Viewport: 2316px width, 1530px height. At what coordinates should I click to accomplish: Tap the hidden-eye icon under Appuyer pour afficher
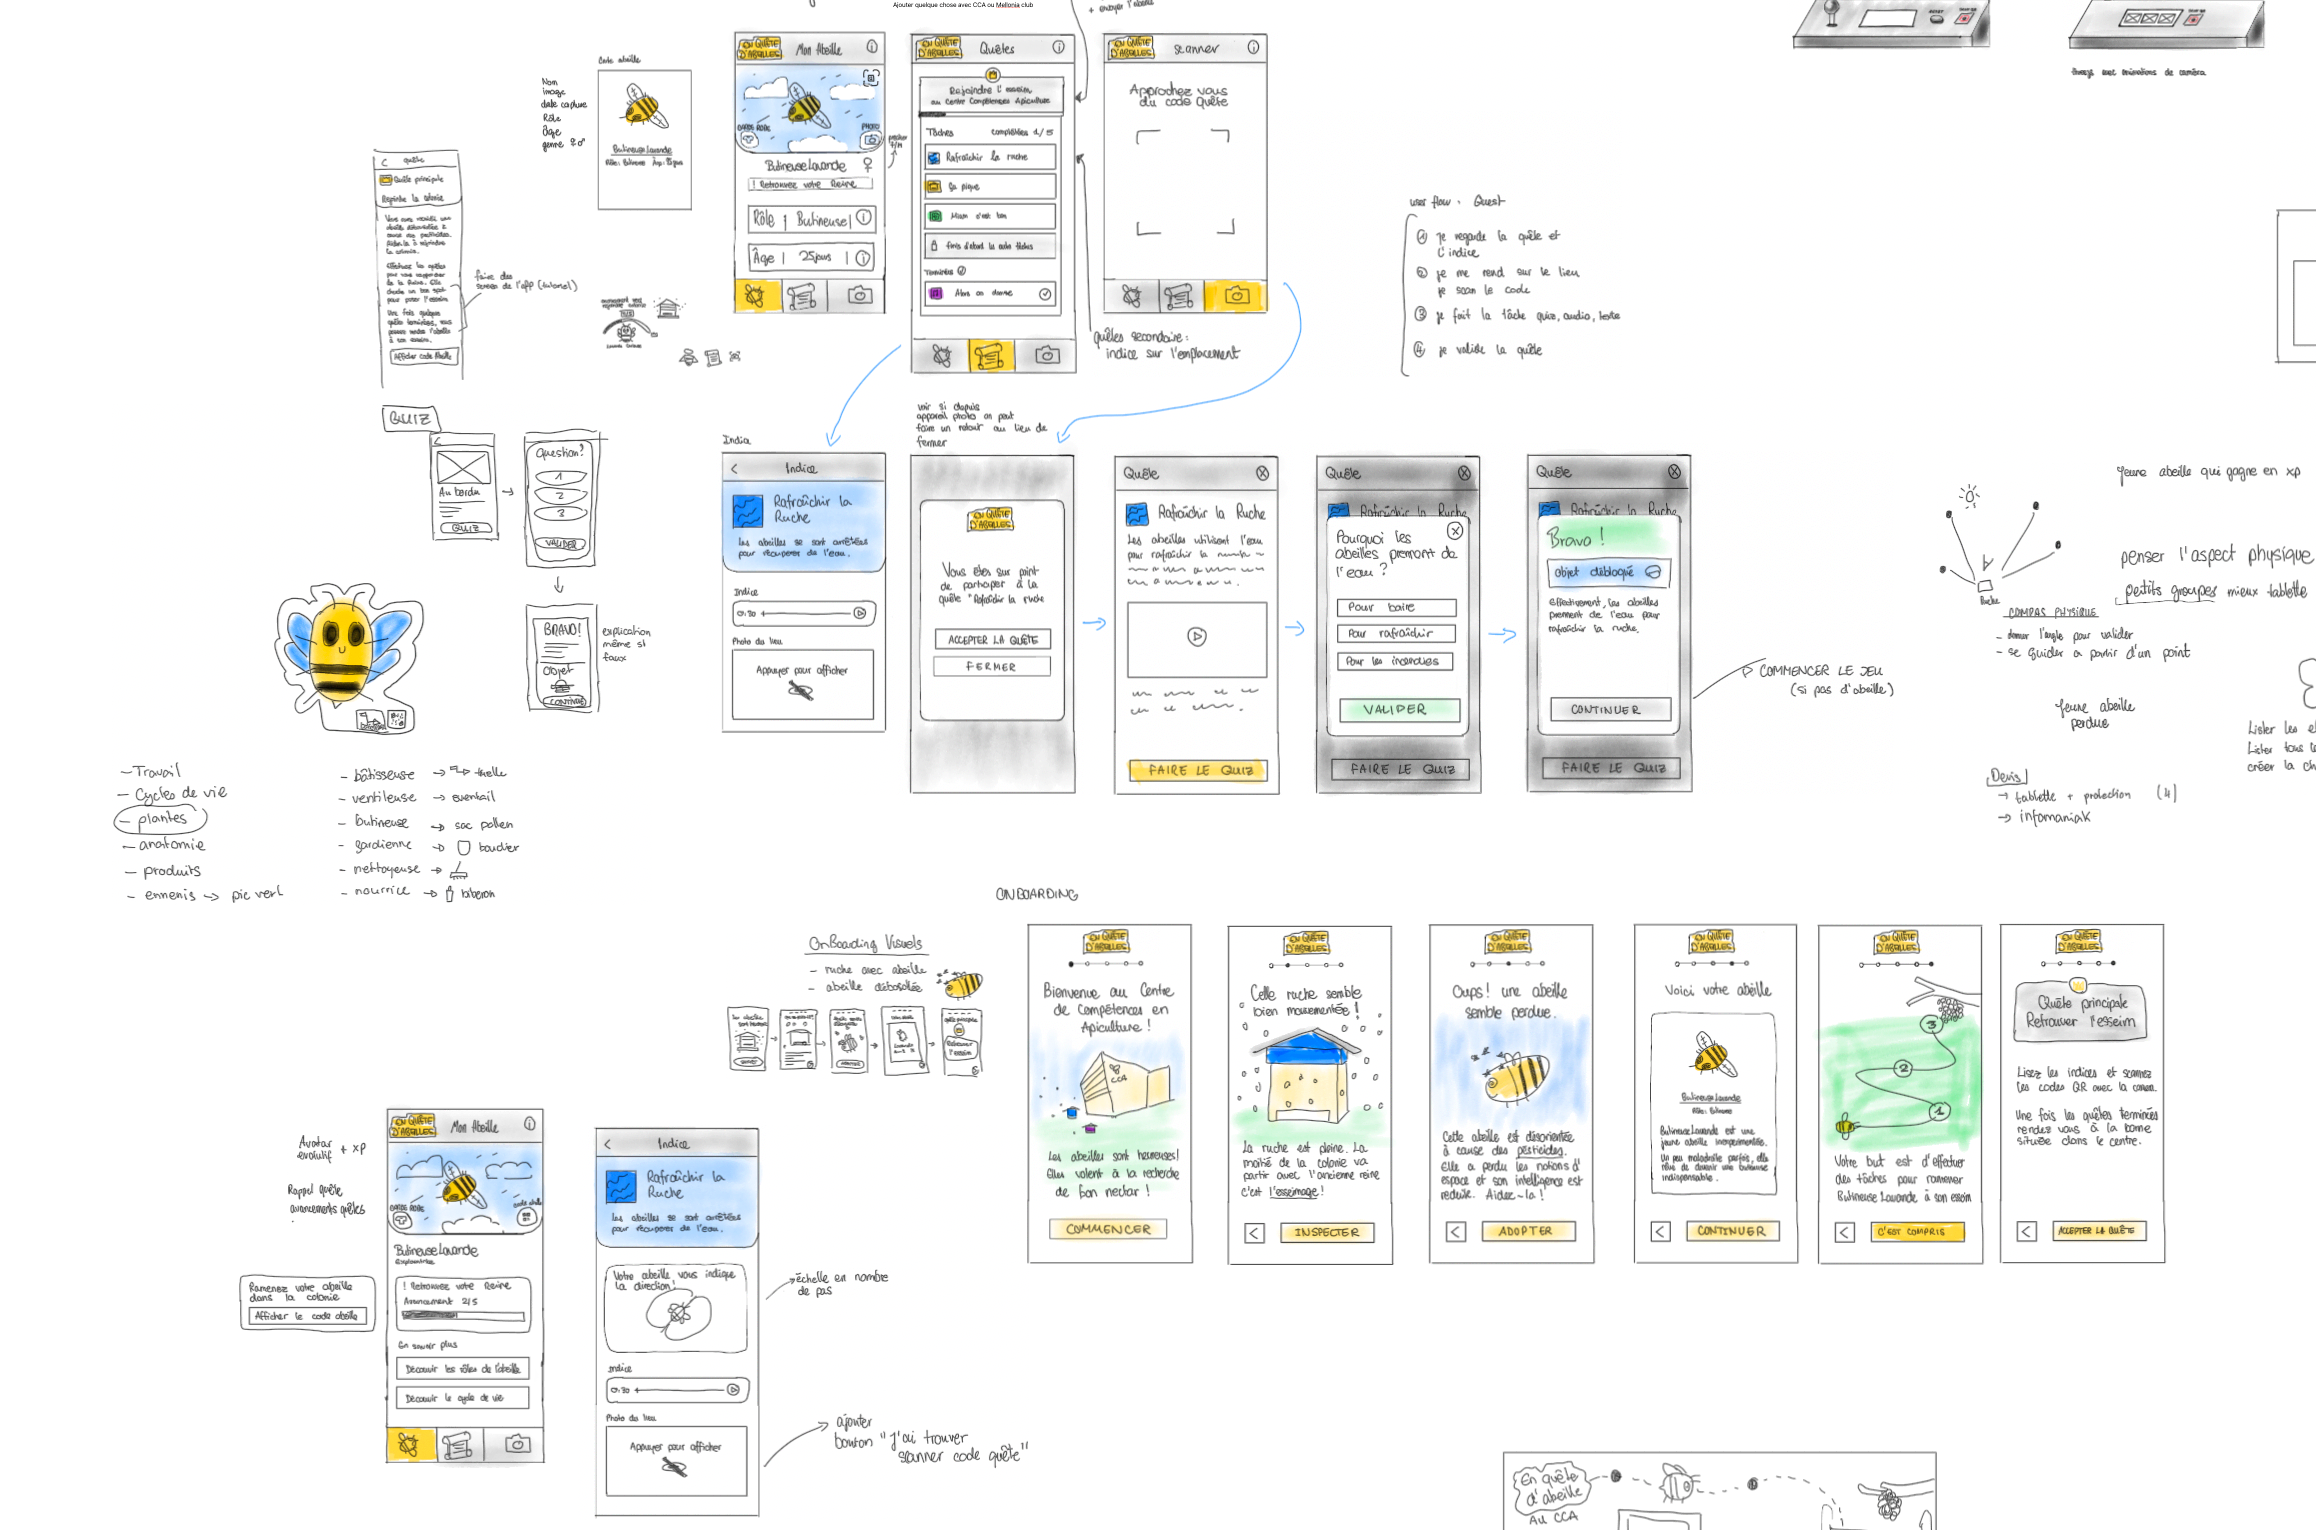[800, 690]
